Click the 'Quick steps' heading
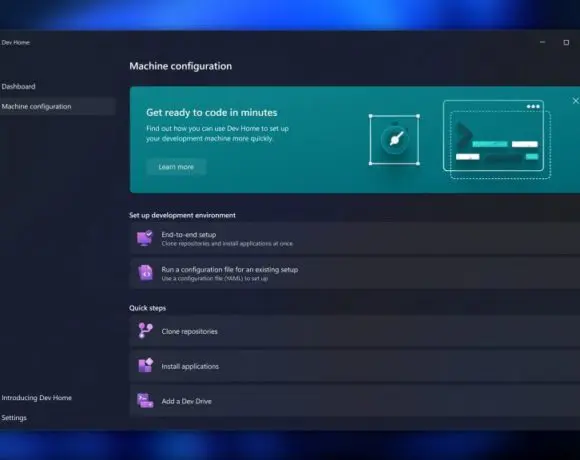Image resolution: width=580 pixels, height=460 pixels. tap(148, 308)
